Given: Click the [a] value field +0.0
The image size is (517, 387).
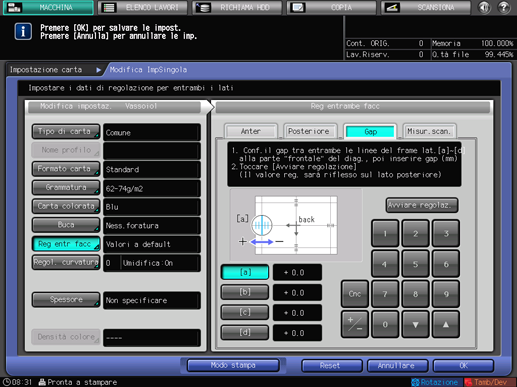Looking at the screenshot, I should [x=297, y=272].
